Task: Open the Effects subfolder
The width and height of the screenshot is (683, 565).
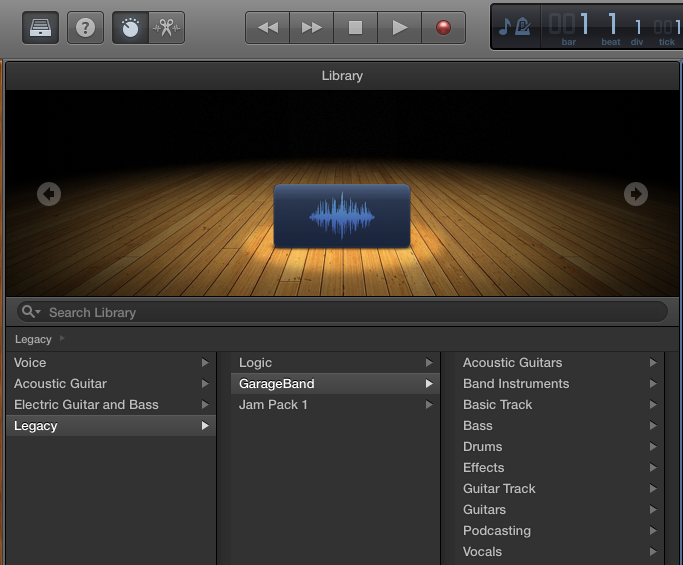Action: (559, 467)
